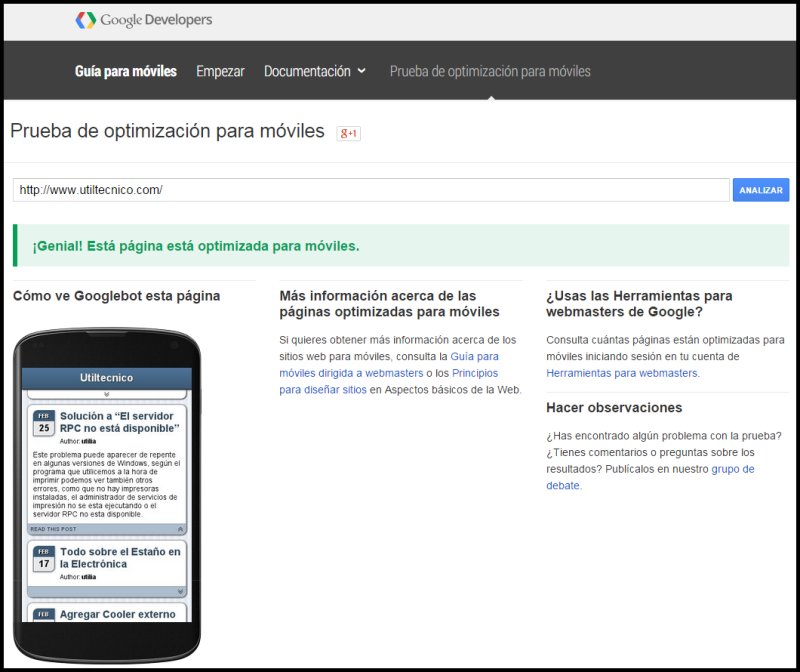Open post 'Agregar Cooler externo'

[117, 614]
